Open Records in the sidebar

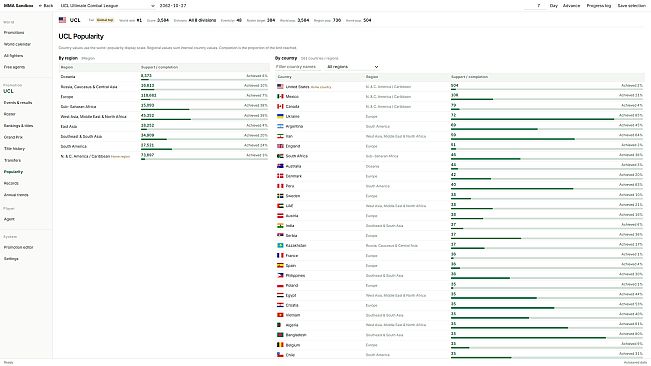click(11, 183)
